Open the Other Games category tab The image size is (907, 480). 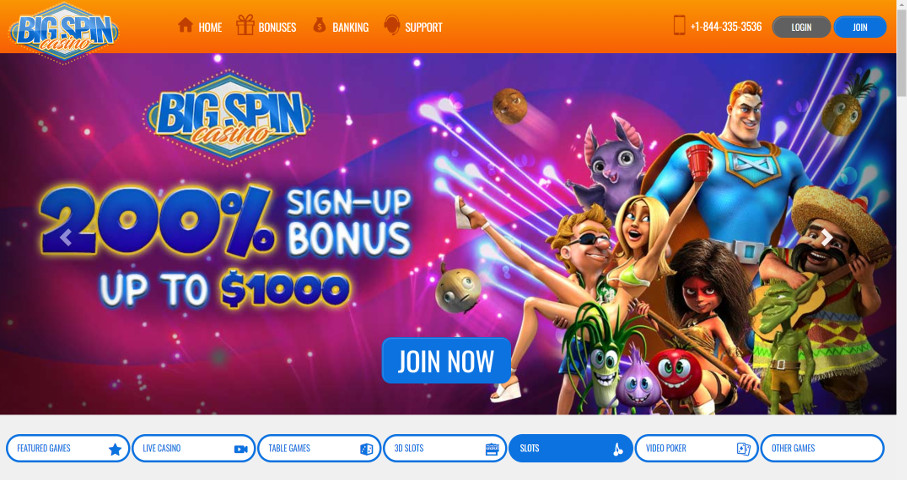coord(822,448)
